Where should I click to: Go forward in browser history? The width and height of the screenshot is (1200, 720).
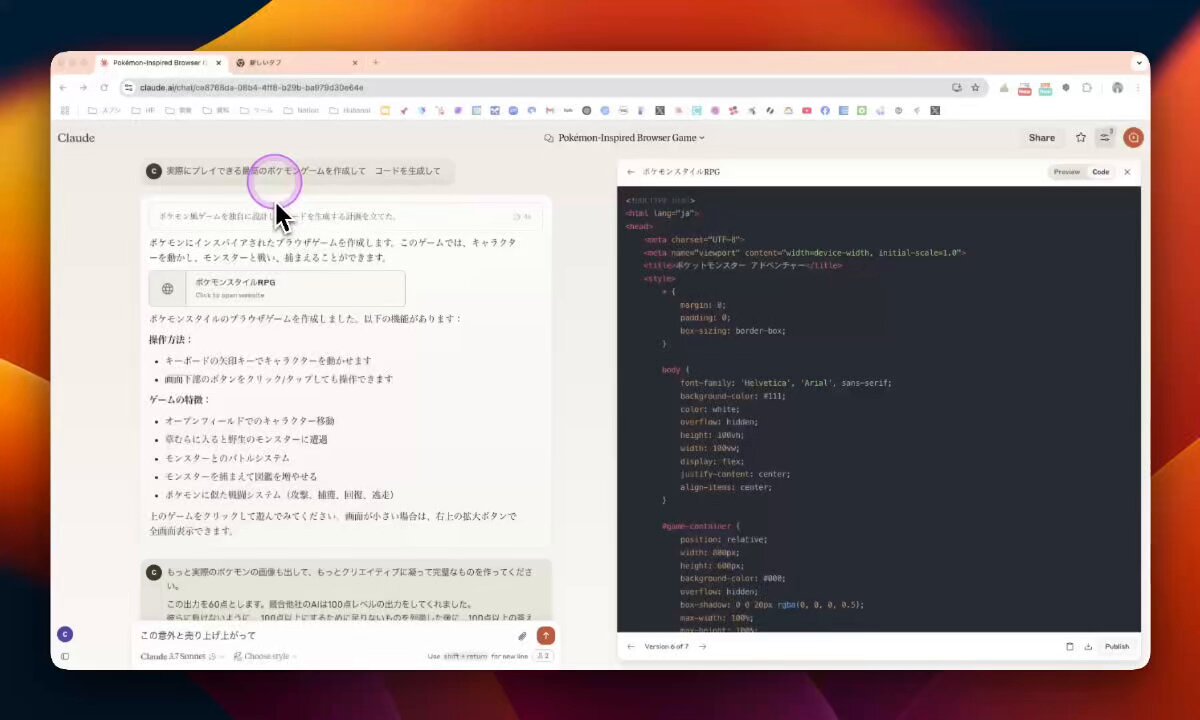point(84,88)
